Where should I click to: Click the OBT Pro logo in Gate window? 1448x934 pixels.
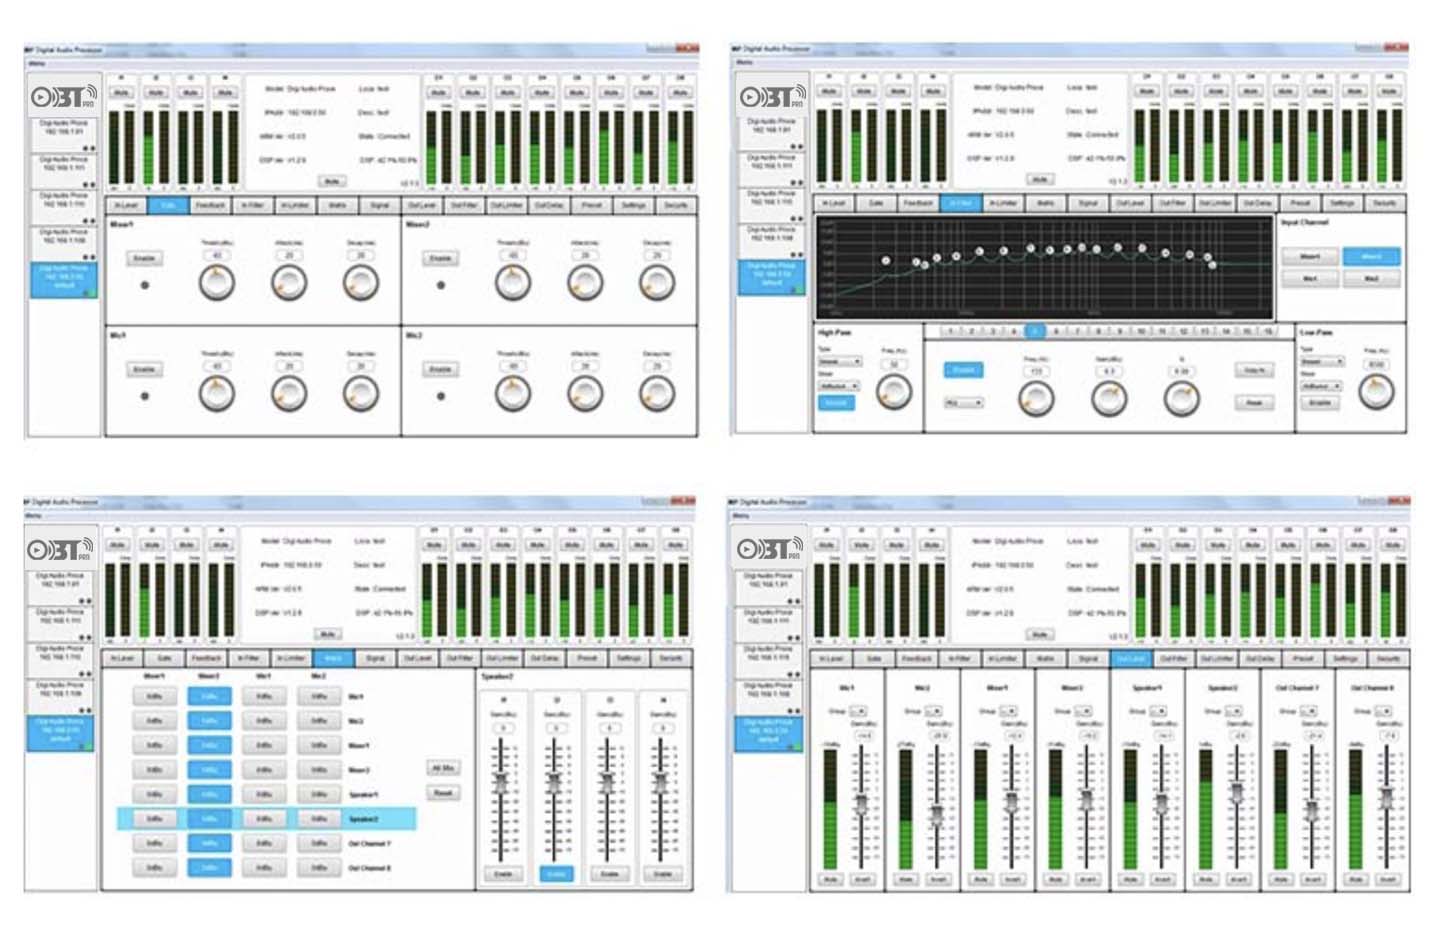click(x=62, y=97)
